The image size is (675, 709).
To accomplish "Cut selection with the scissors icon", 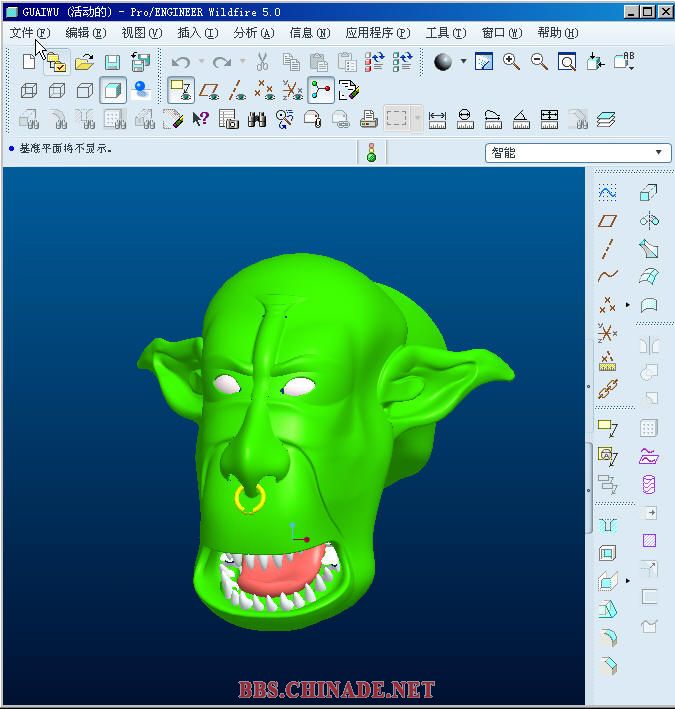I will [262, 61].
